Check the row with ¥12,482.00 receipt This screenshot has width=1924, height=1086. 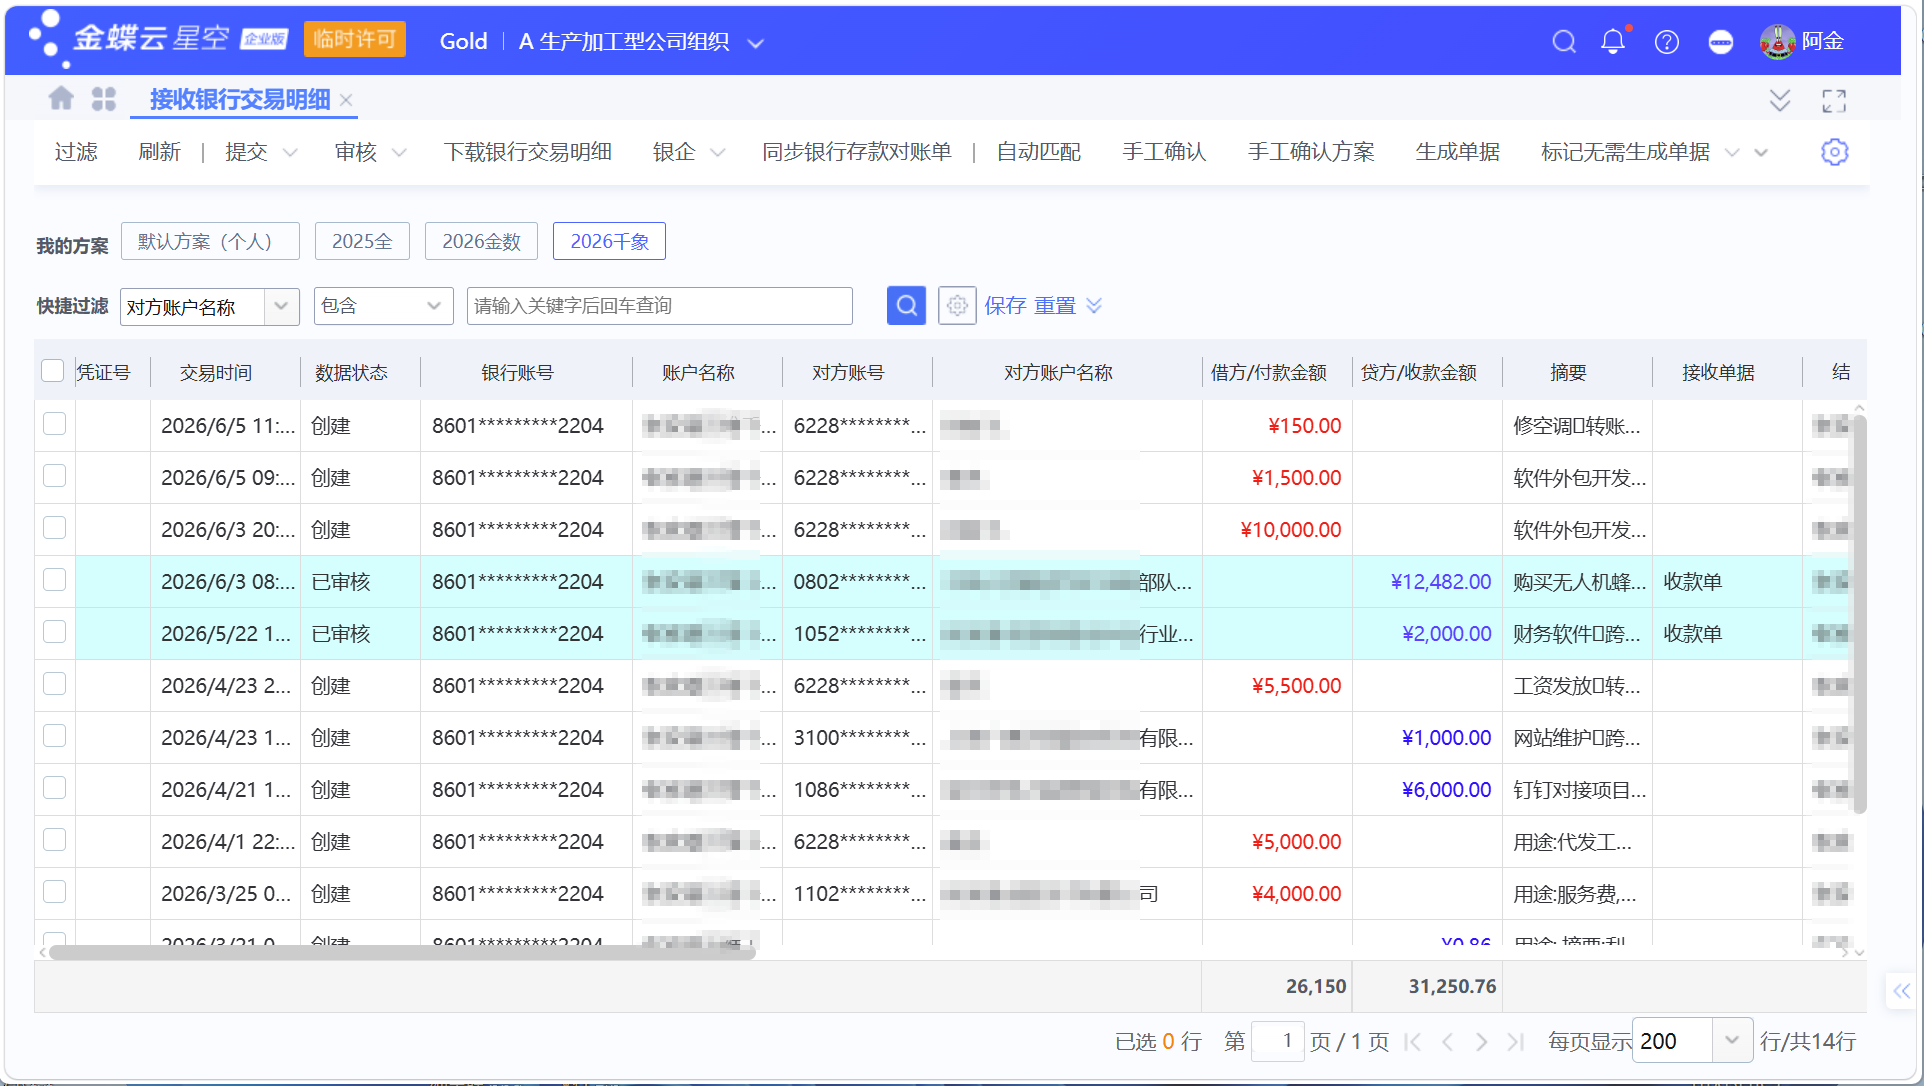[55, 580]
